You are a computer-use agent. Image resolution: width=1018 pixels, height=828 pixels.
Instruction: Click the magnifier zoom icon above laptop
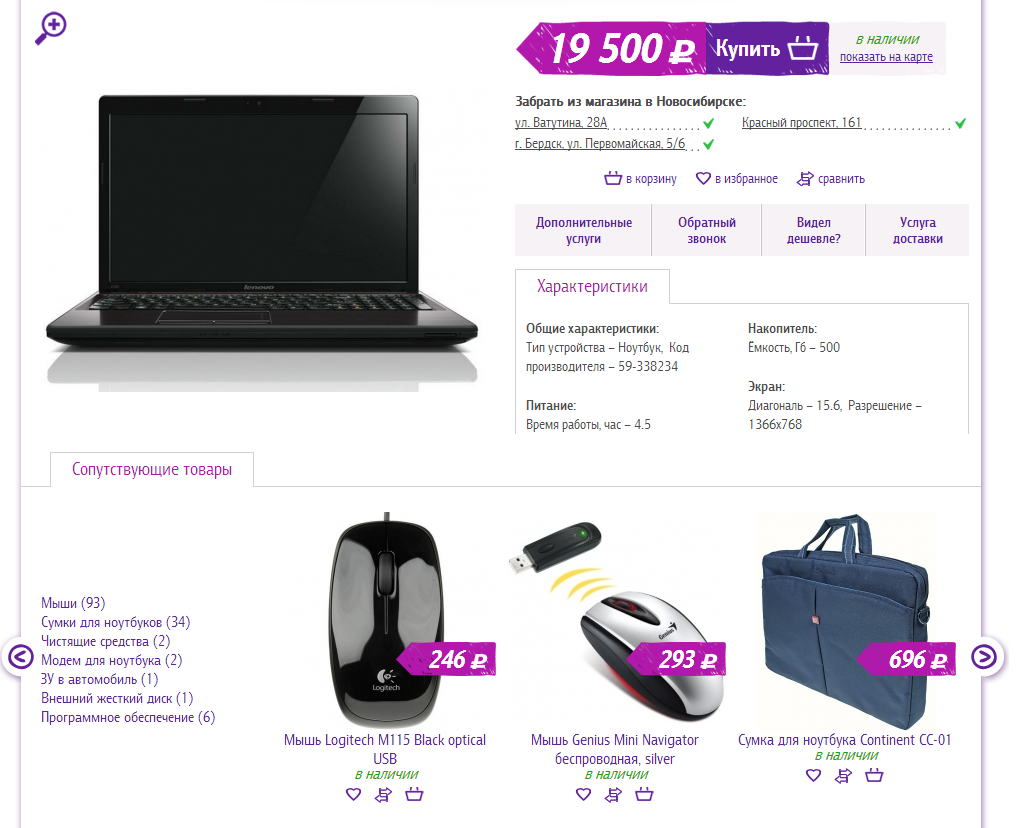tap(51, 29)
